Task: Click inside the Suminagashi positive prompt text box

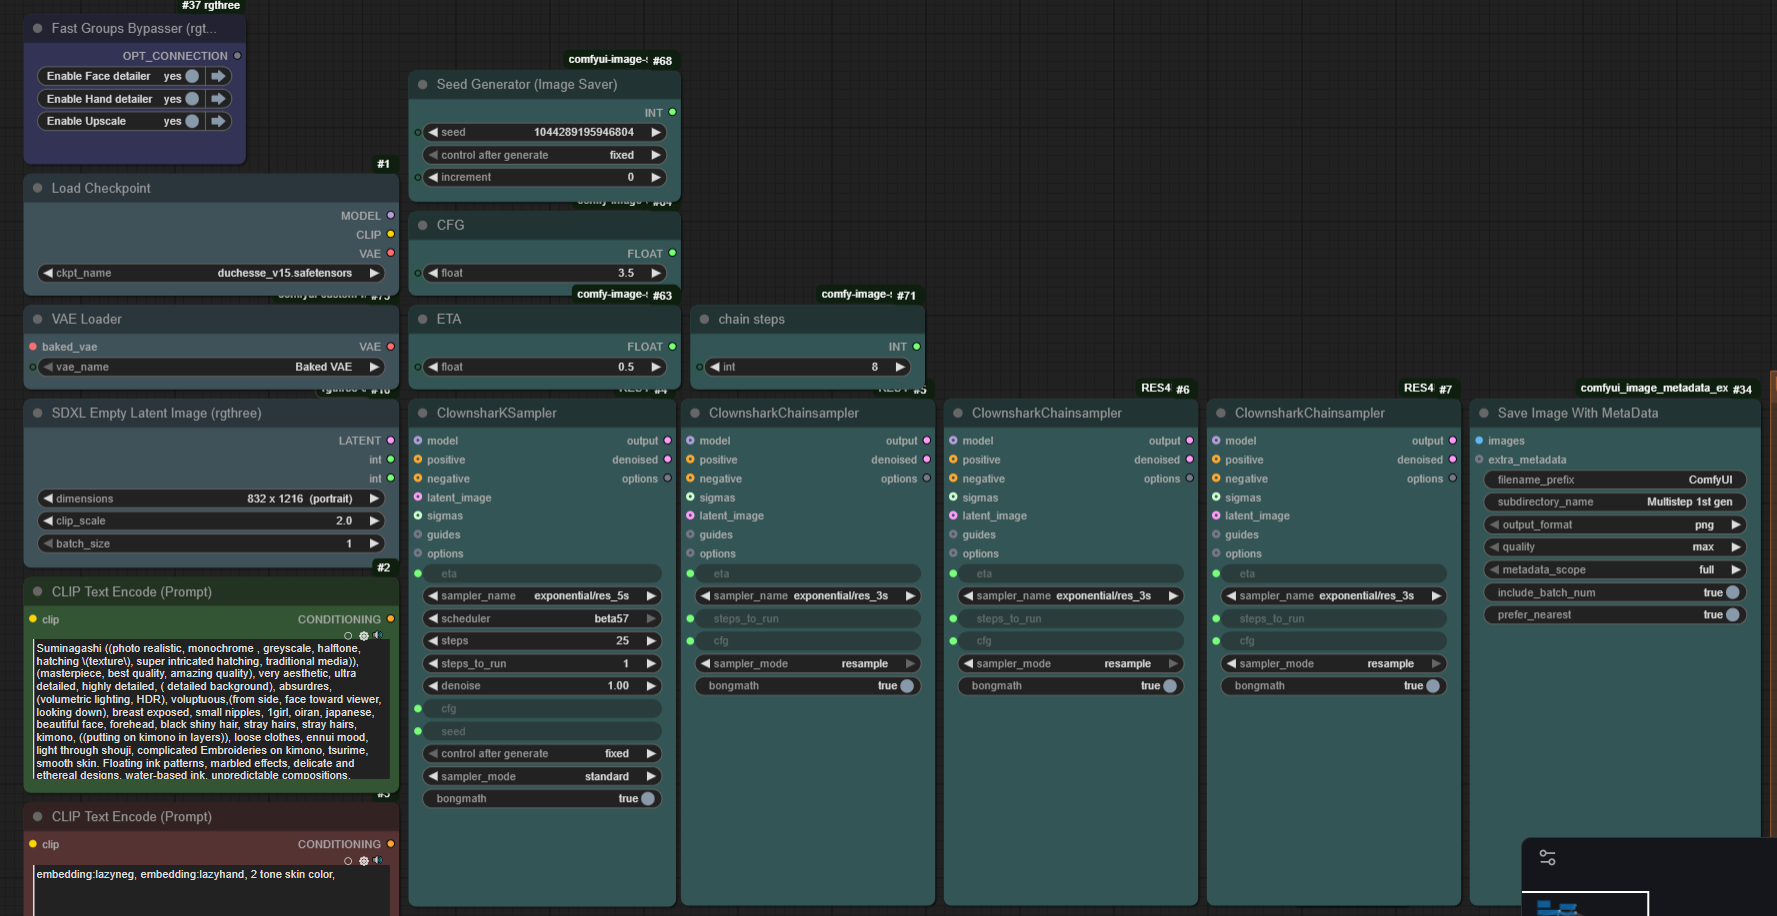Action: [x=212, y=710]
